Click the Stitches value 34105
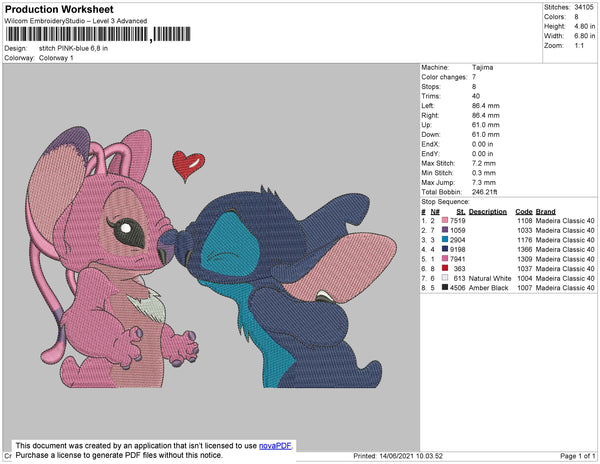 click(x=584, y=7)
